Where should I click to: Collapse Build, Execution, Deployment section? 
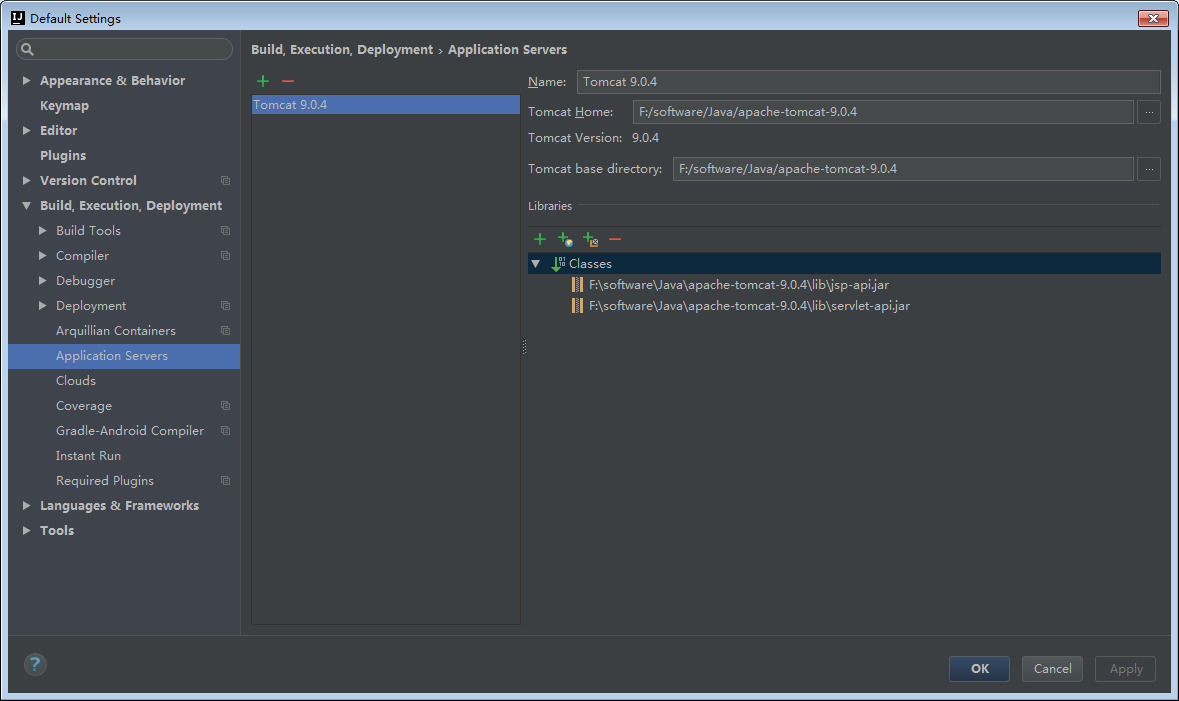pos(26,205)
